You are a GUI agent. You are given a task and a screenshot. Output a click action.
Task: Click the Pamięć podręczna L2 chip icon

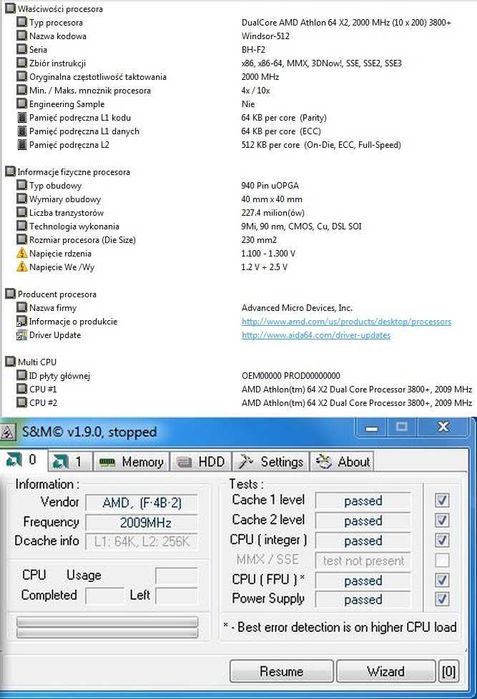(x=21, y=144)
